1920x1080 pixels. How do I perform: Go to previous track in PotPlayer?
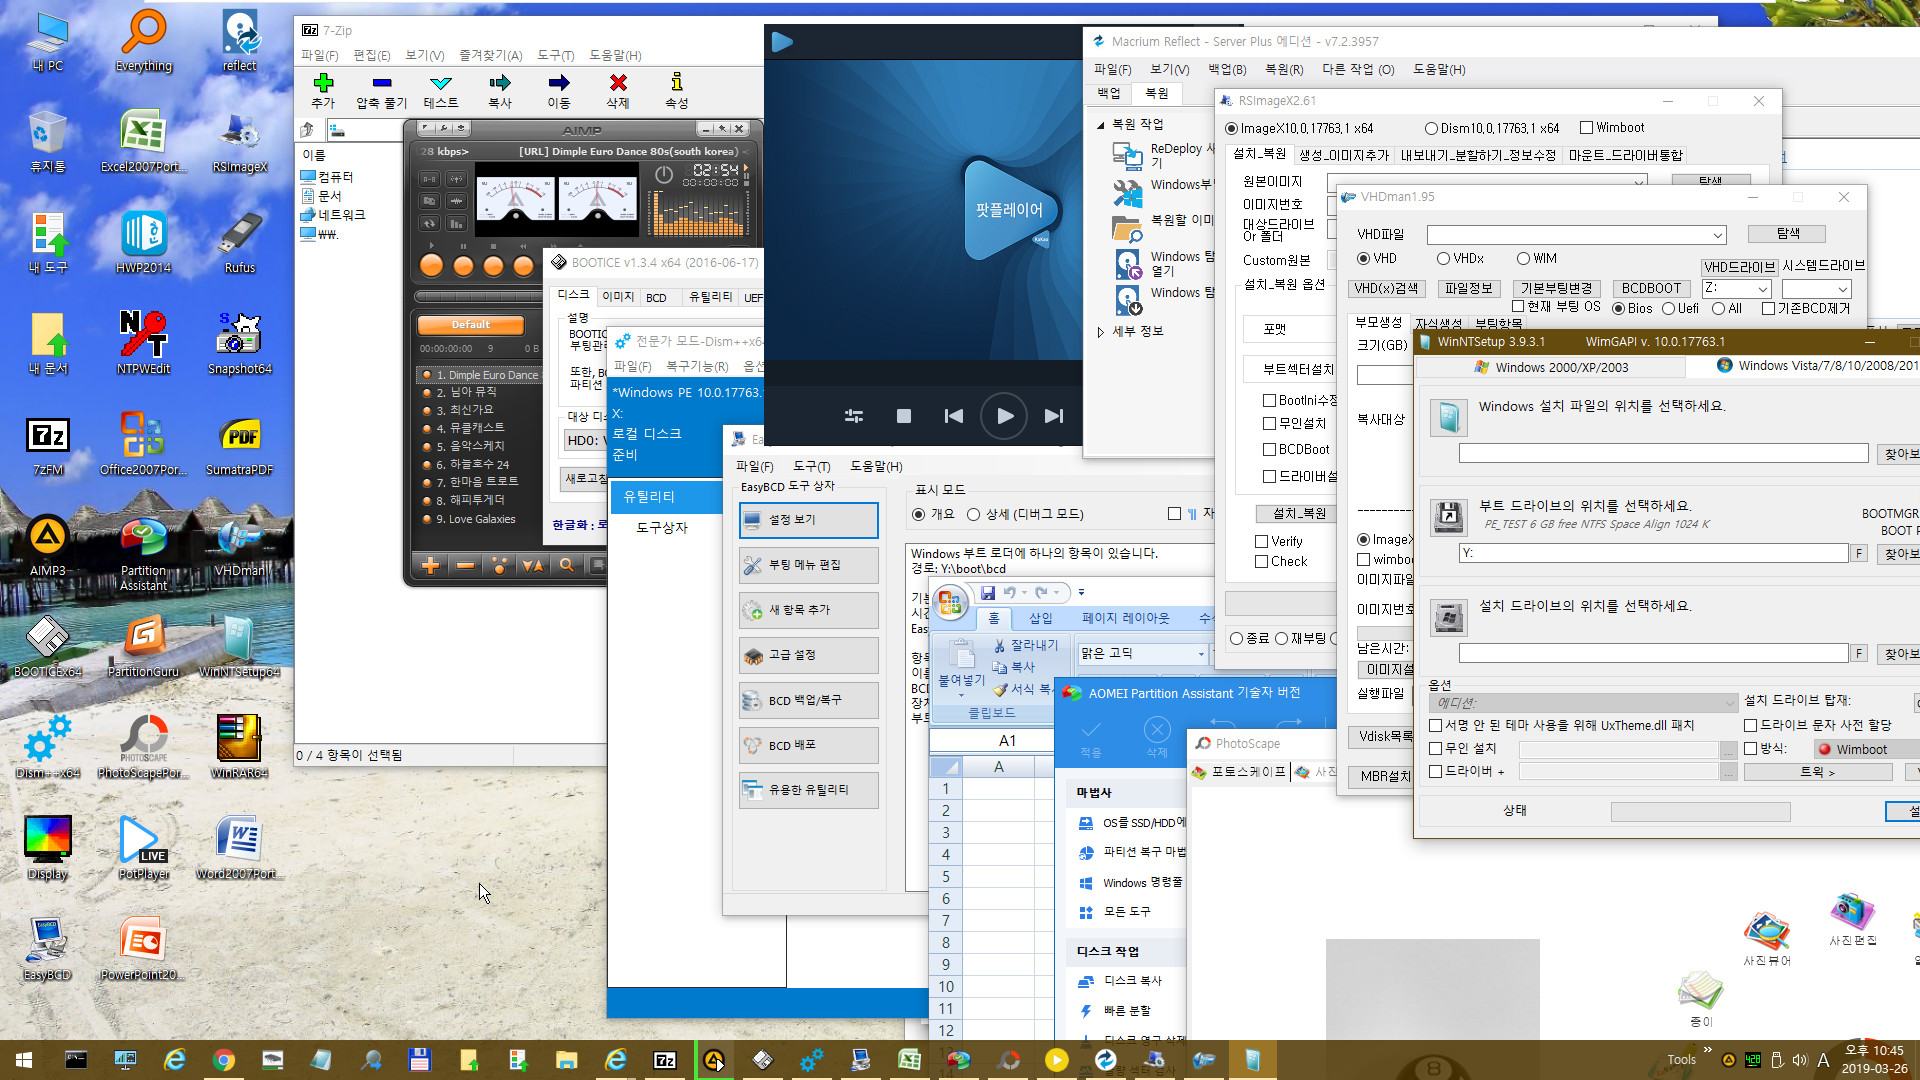click(x=954, y=416)
